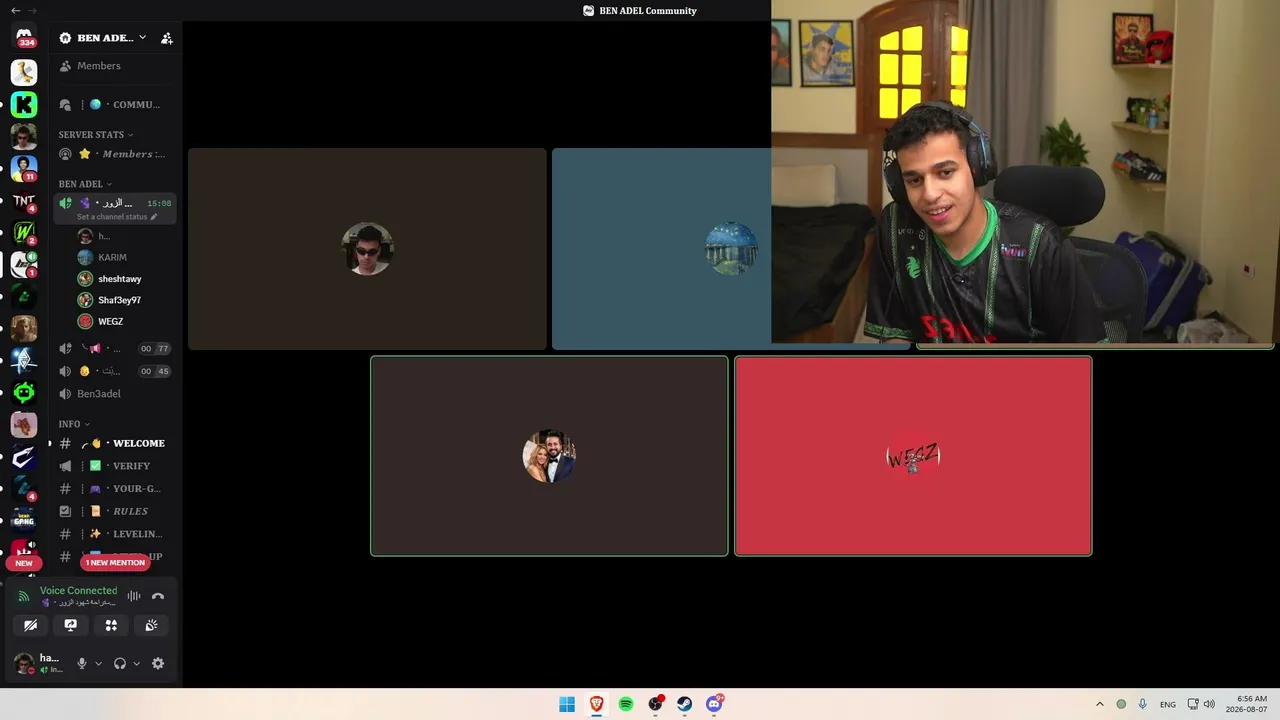The height and width of the screenshot is (720, 1280).
Task: Click the invite people icon
Action: pos(167,38)
